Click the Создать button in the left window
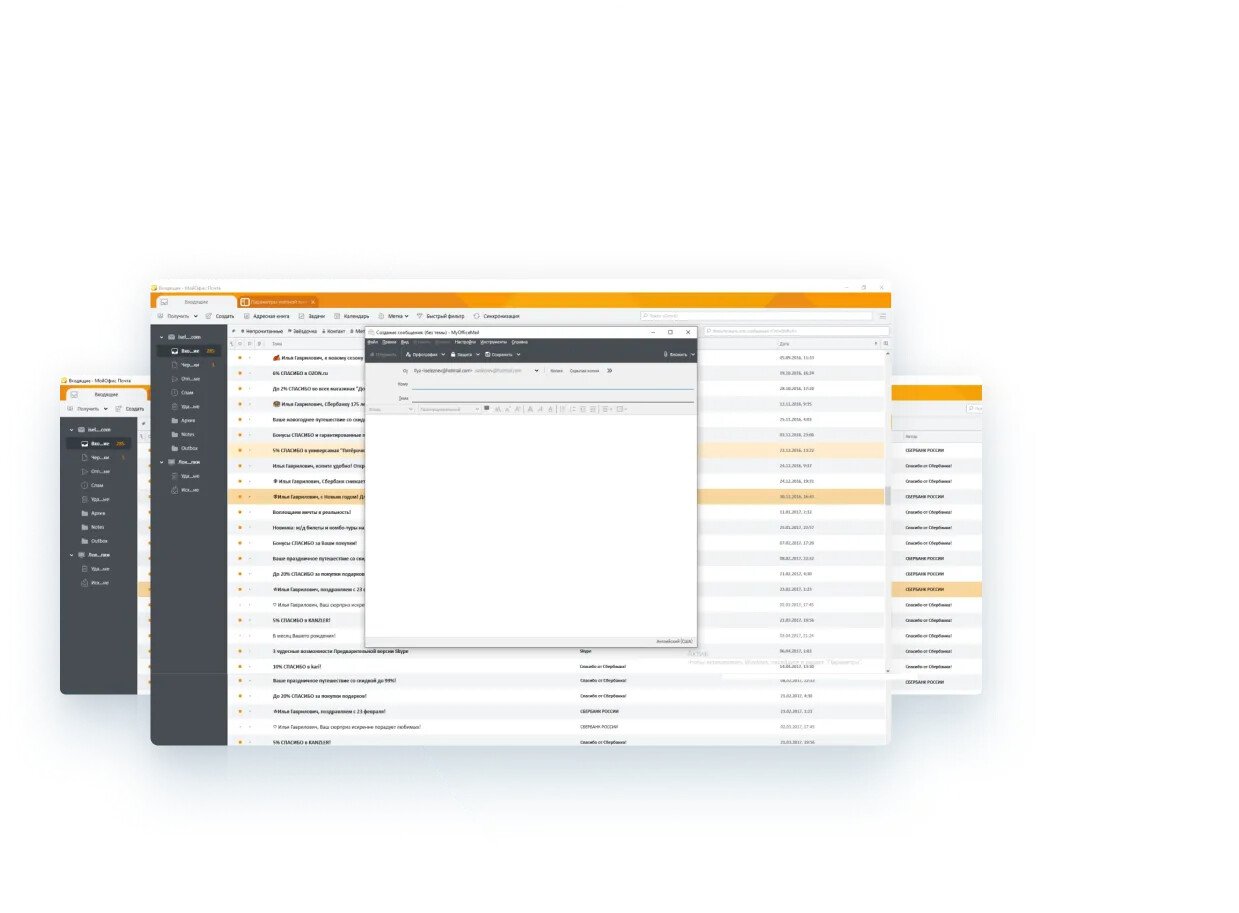Screen dimensions: 1239x913 pyautogui.click(x=131, y=409)
